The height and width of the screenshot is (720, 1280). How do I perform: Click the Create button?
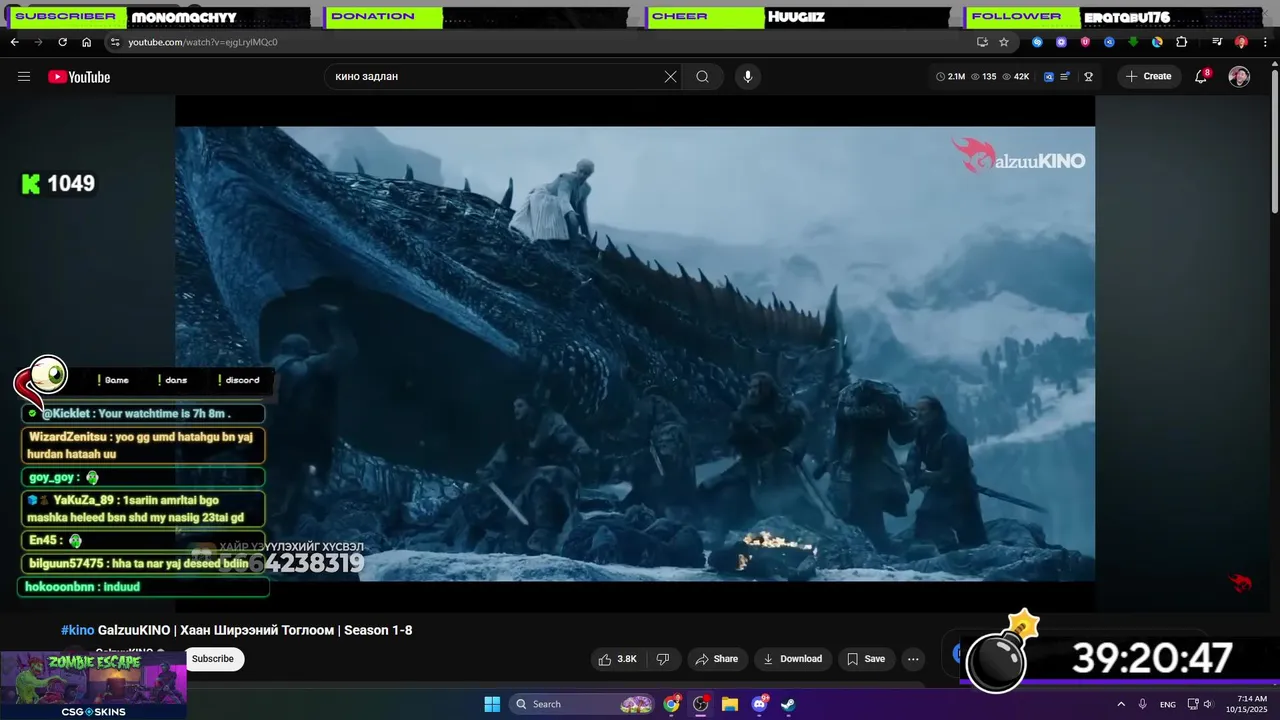point(1148,77)
